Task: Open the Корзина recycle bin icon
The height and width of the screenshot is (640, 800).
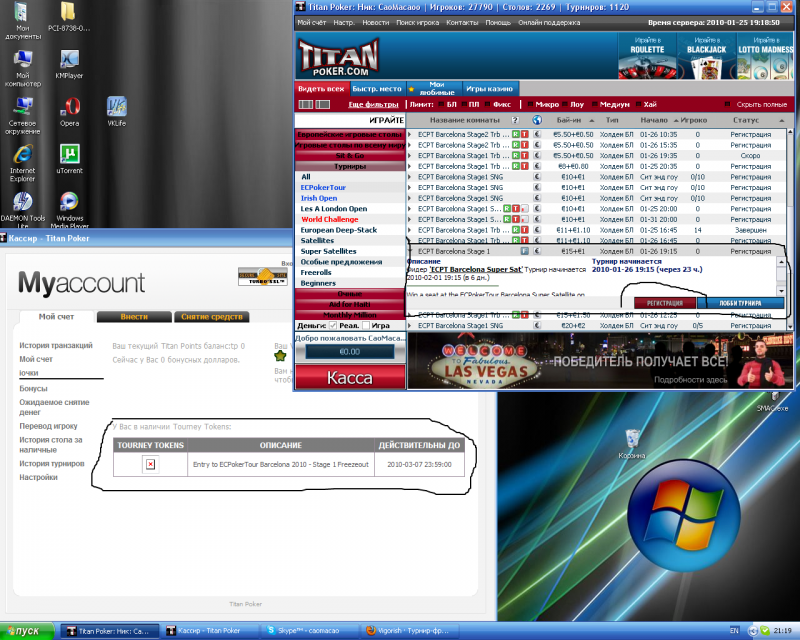Action: pos(632,444)
